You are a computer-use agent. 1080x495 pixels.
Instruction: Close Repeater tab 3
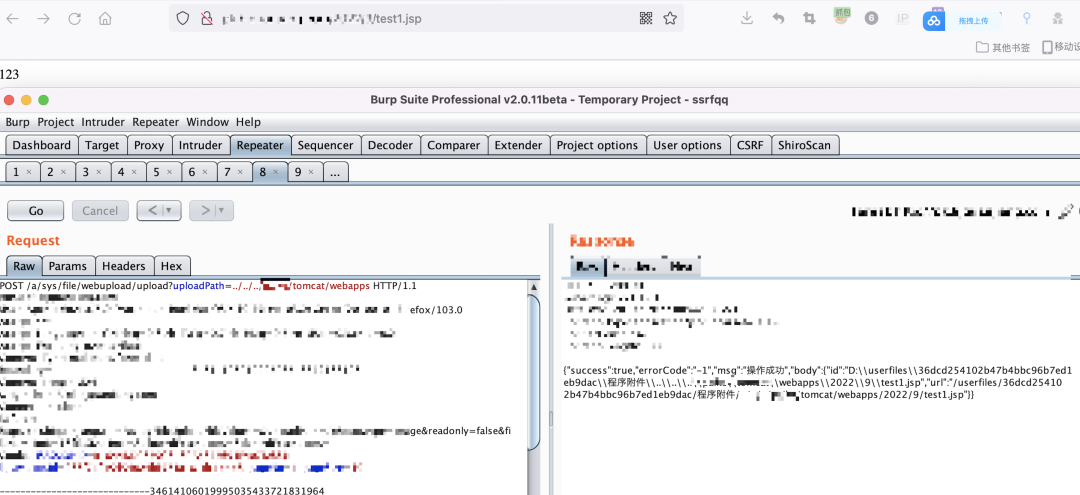point(99,172)
